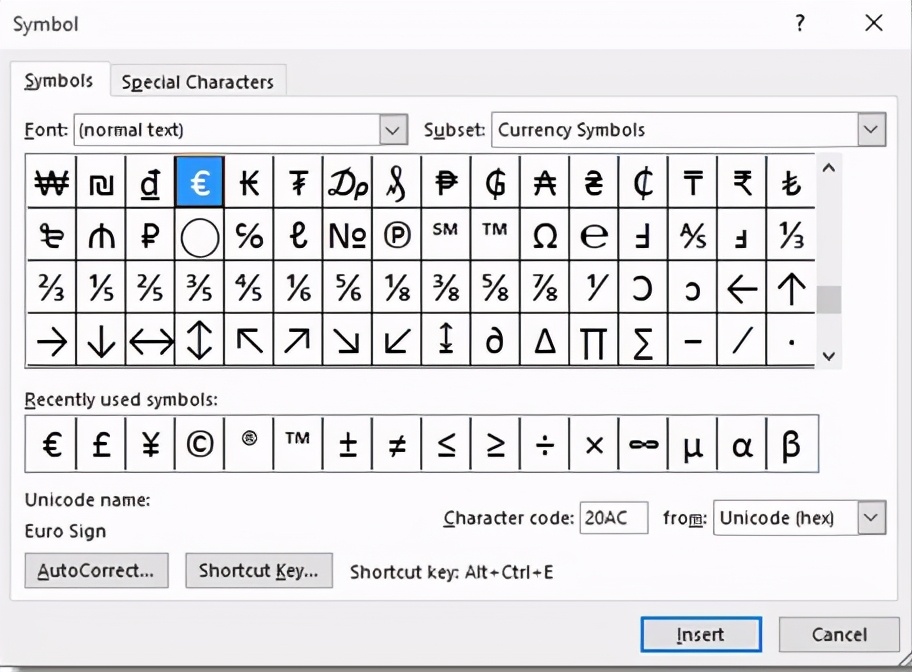The image size is (912, 672).
Task: Select the service mark SM symbol
Action: coord(446,235)
